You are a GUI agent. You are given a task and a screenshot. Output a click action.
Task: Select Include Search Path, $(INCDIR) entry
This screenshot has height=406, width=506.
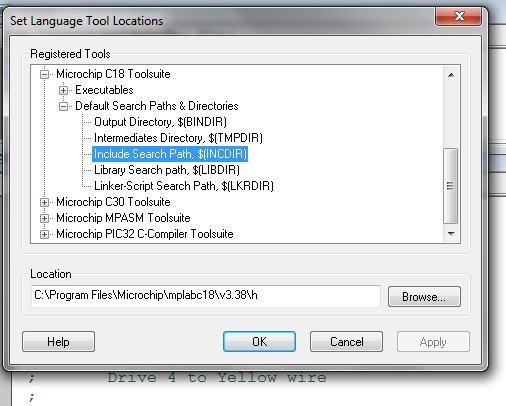coord(170,154)
